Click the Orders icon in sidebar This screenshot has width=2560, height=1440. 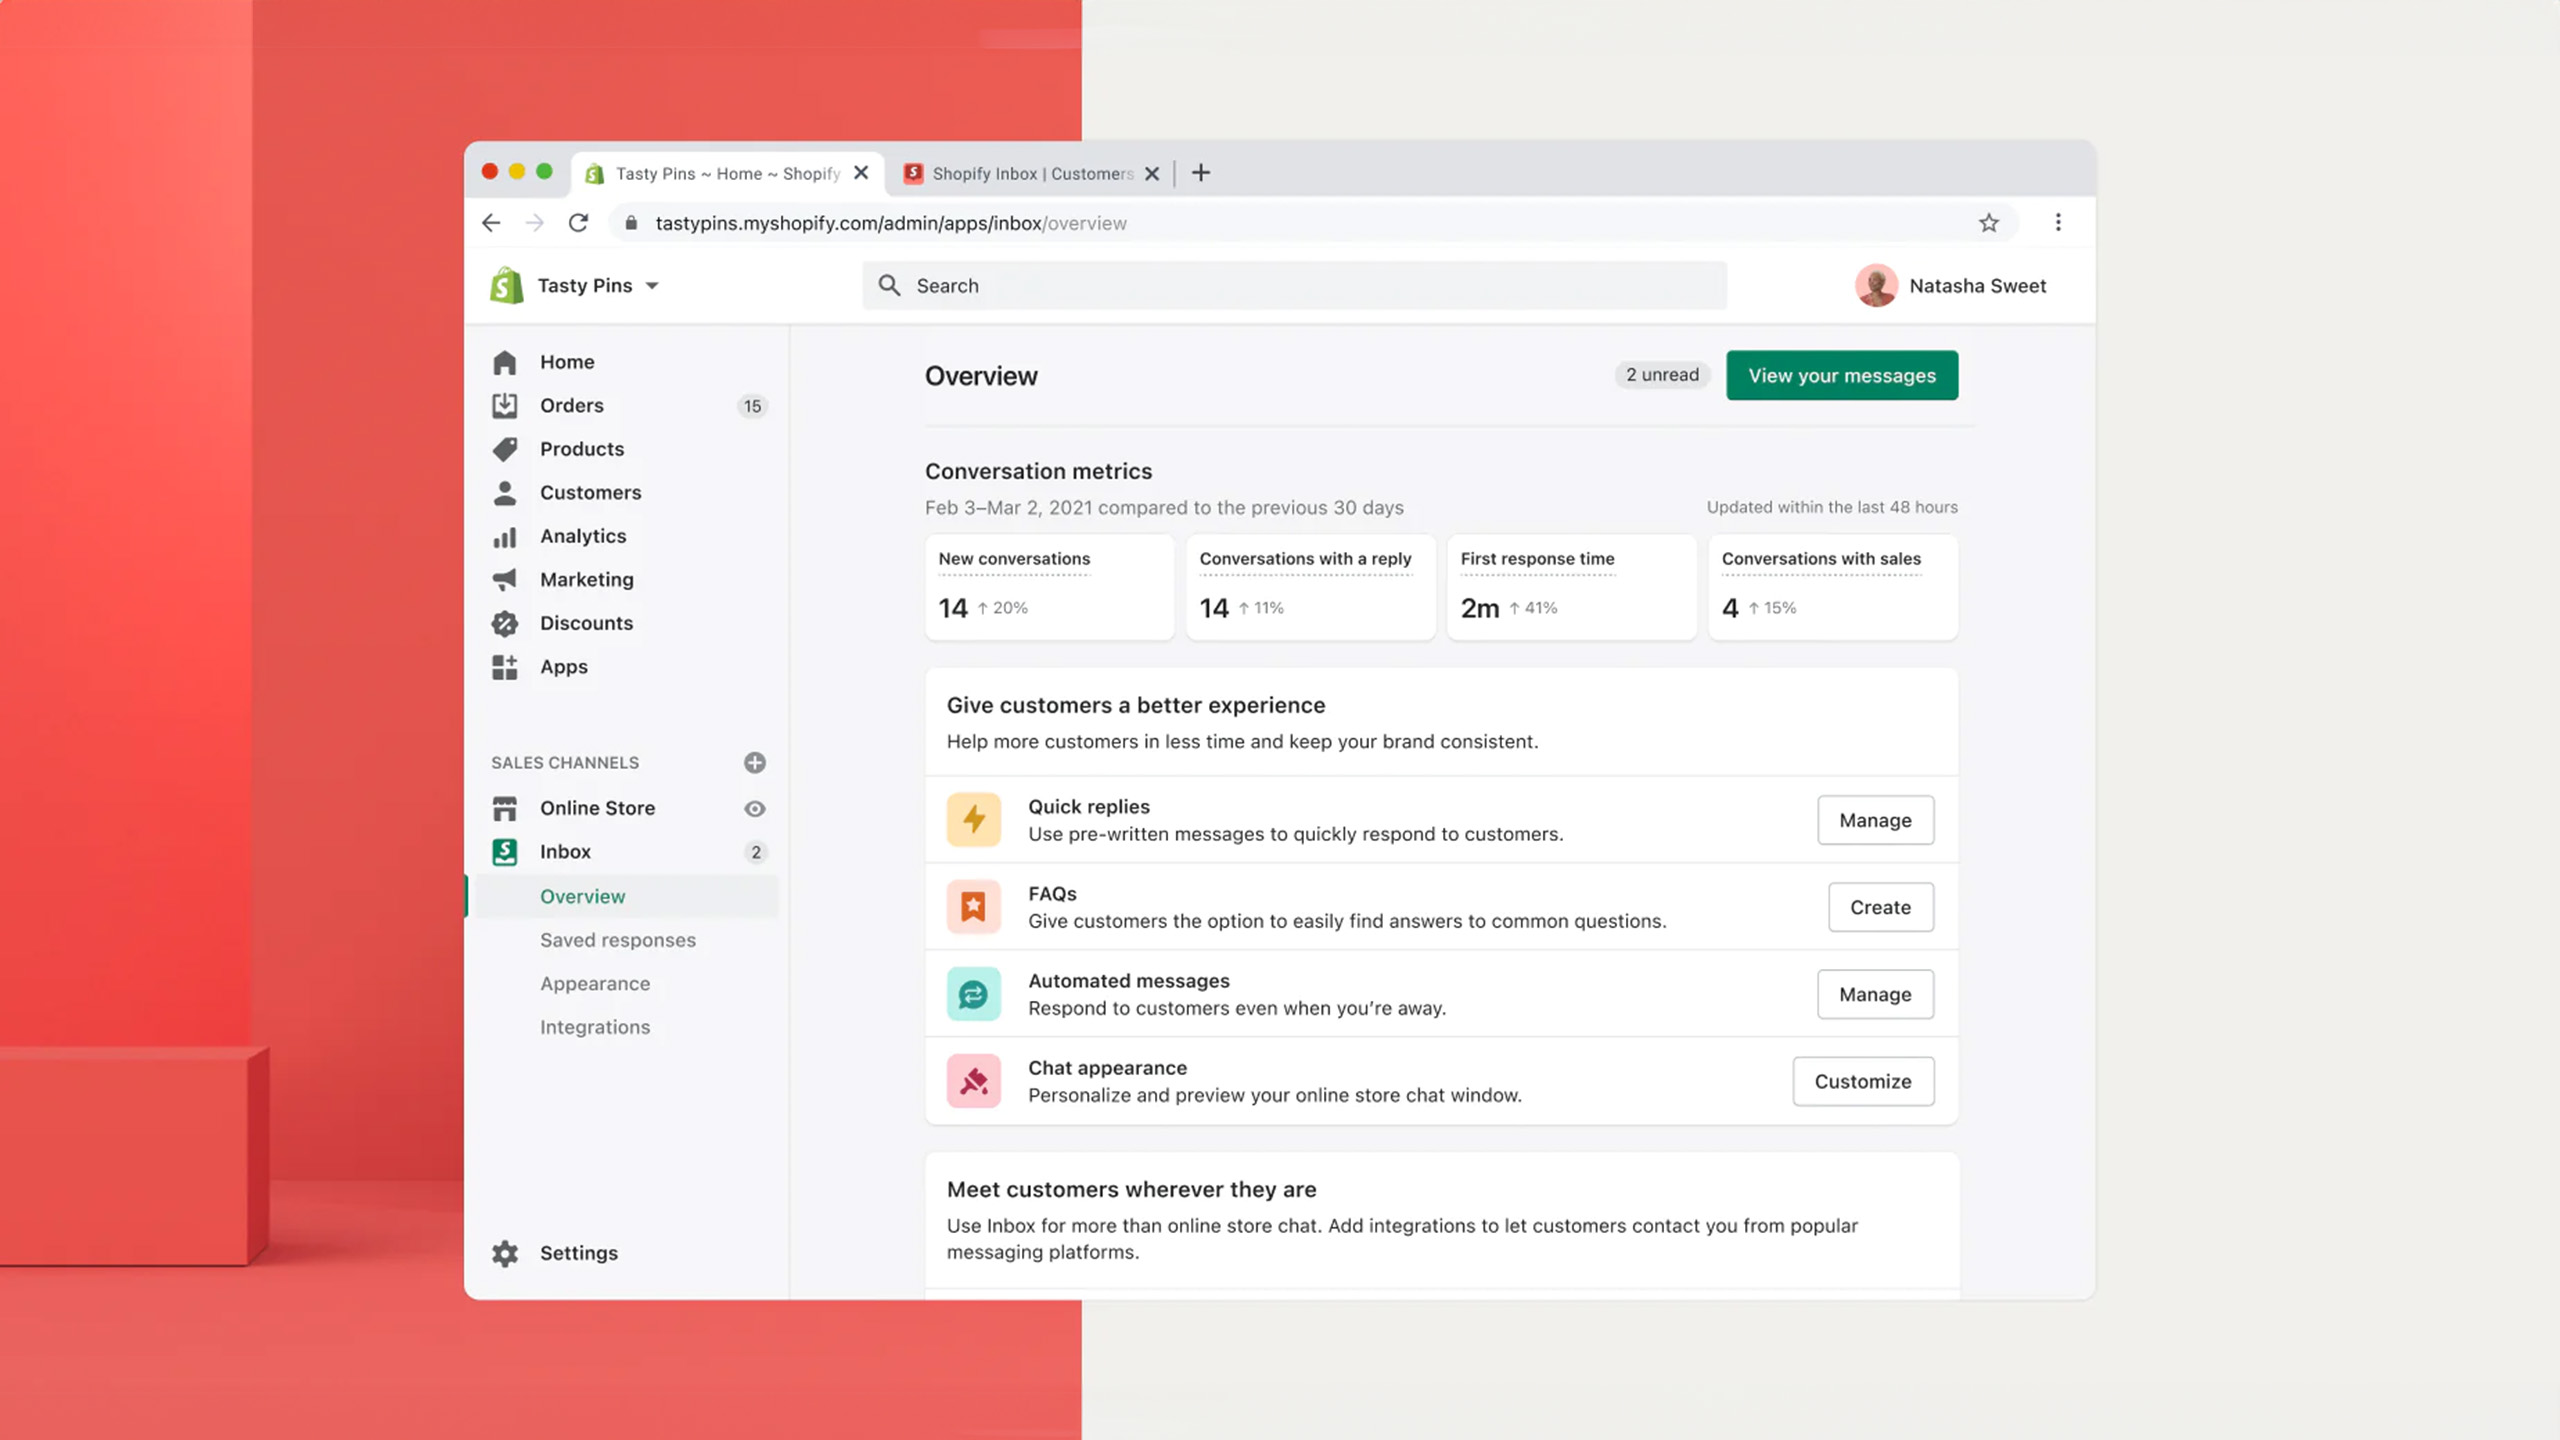(x=505, y=405)
